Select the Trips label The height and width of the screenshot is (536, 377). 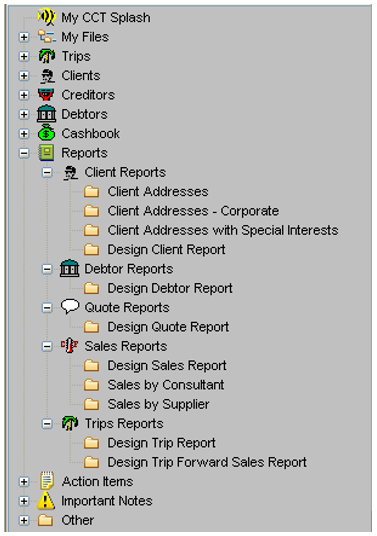pos(76,56)
